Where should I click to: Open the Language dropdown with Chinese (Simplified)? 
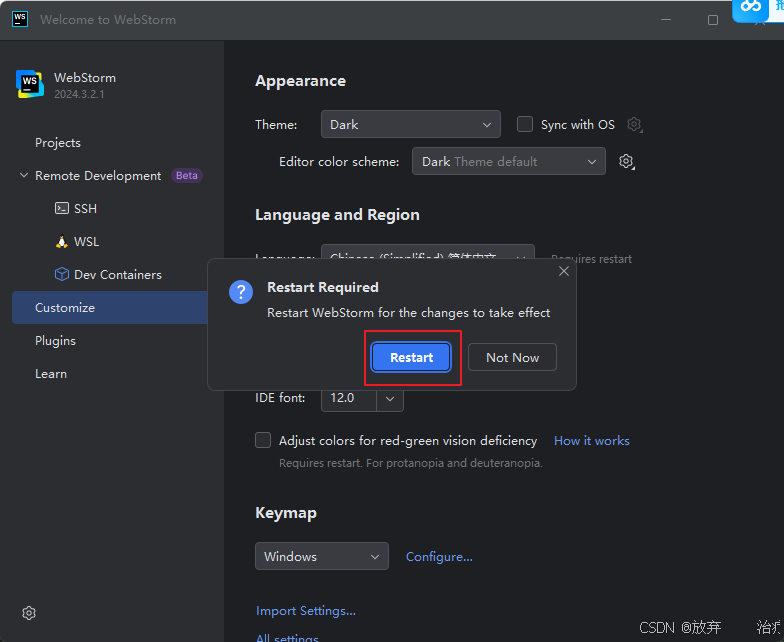(x=428, y=252)
